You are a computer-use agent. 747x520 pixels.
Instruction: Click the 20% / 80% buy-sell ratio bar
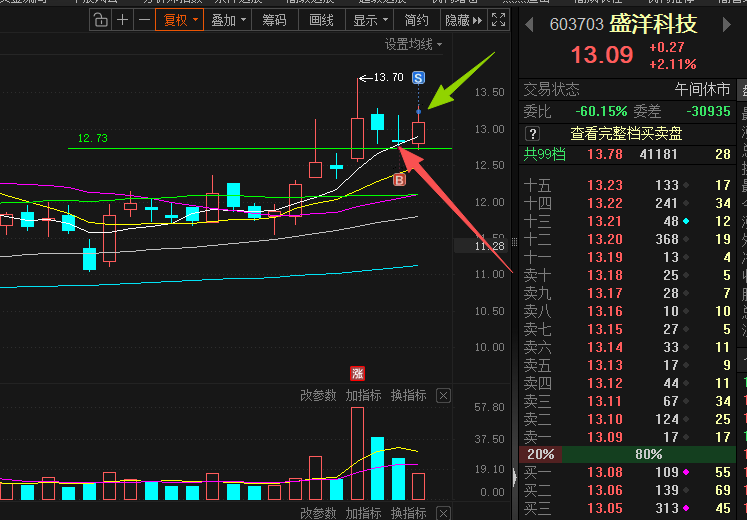[x=627, y=454]
